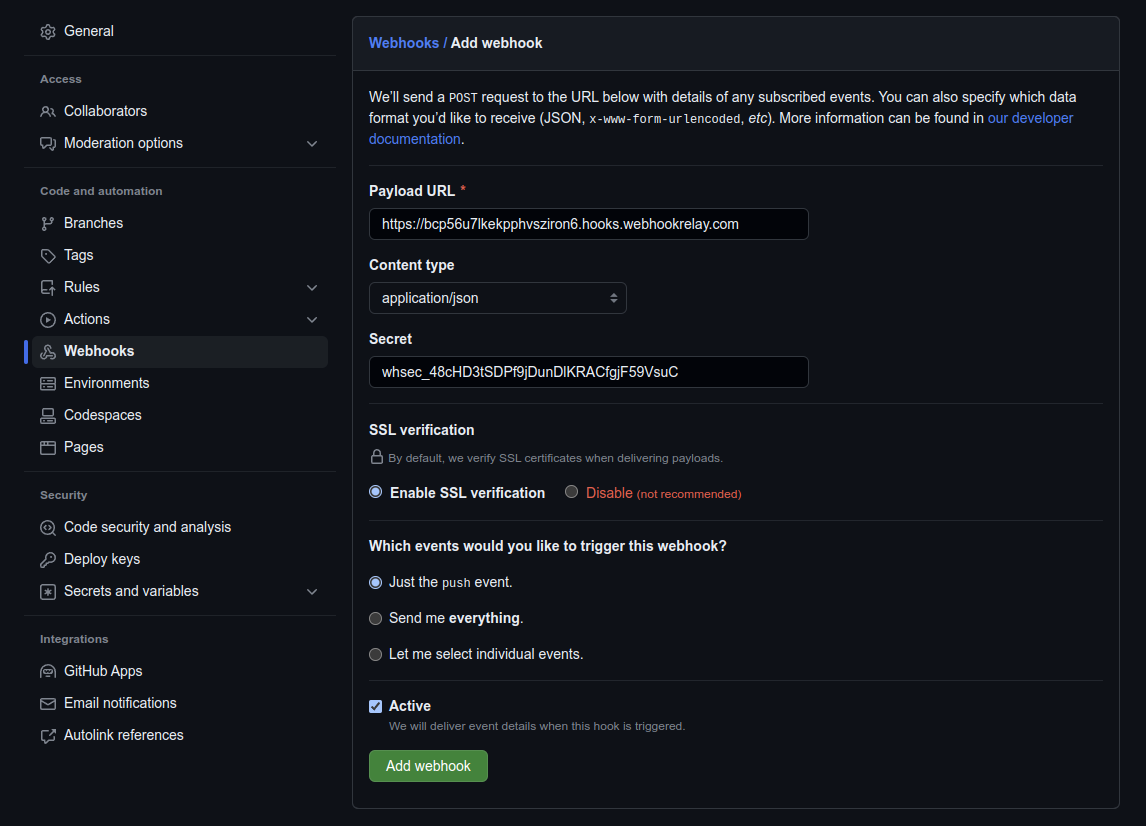Image resolution: width=1146 pixels, height=826 pixels.
Task: Expand the Moderation options section
Action: (311, 143)
